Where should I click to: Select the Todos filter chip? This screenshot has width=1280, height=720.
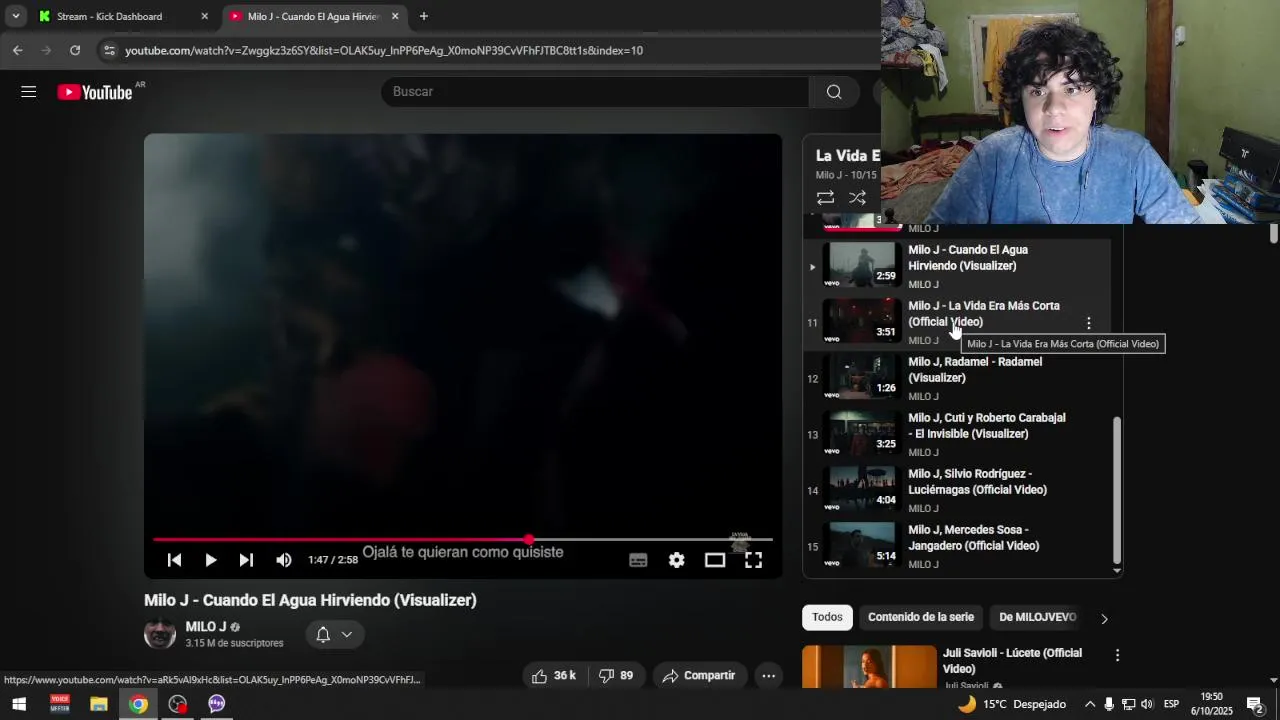[x=827, y=617]
